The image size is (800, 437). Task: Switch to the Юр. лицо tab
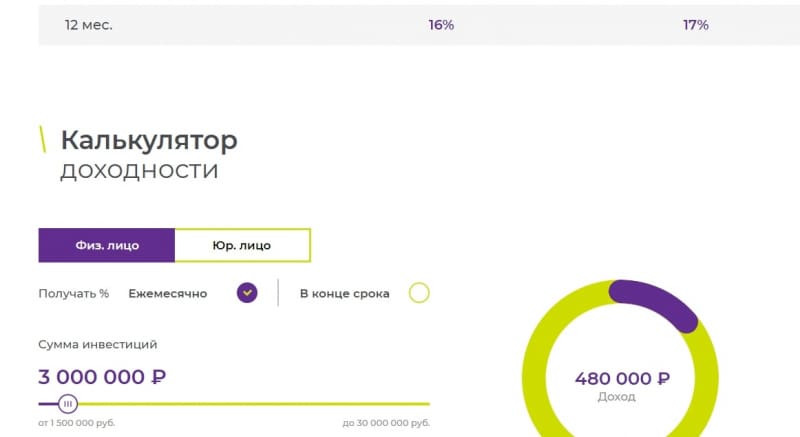pyautogui.click(x=242, y=245)
